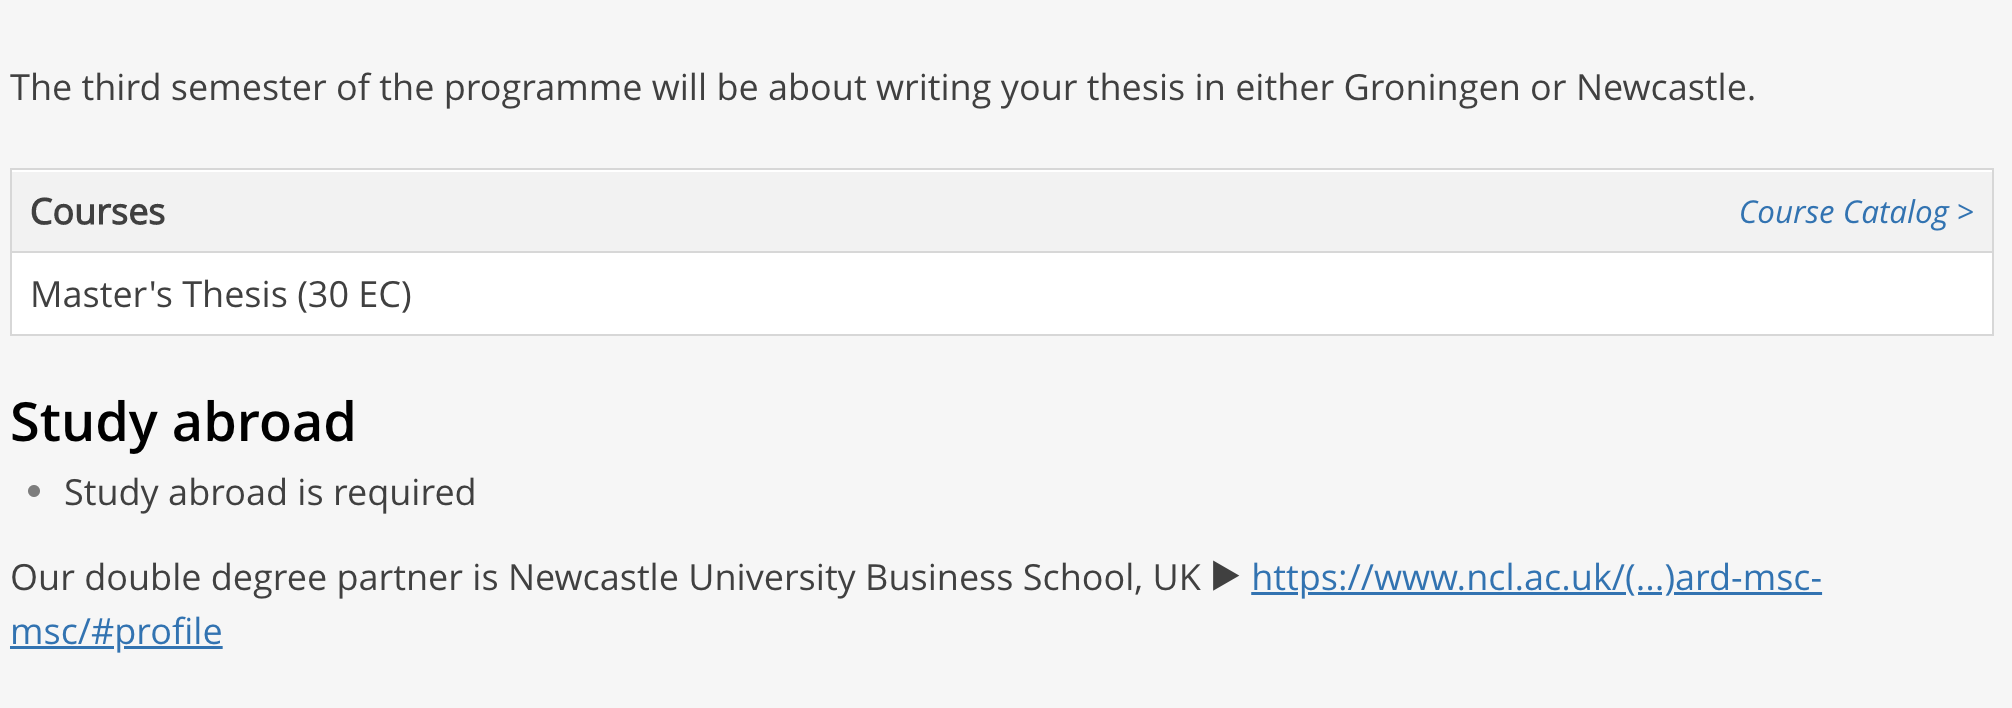Select the Master's Thesis (30 EC) row
Screen dimensions: 2012x708
point(1001,294)
